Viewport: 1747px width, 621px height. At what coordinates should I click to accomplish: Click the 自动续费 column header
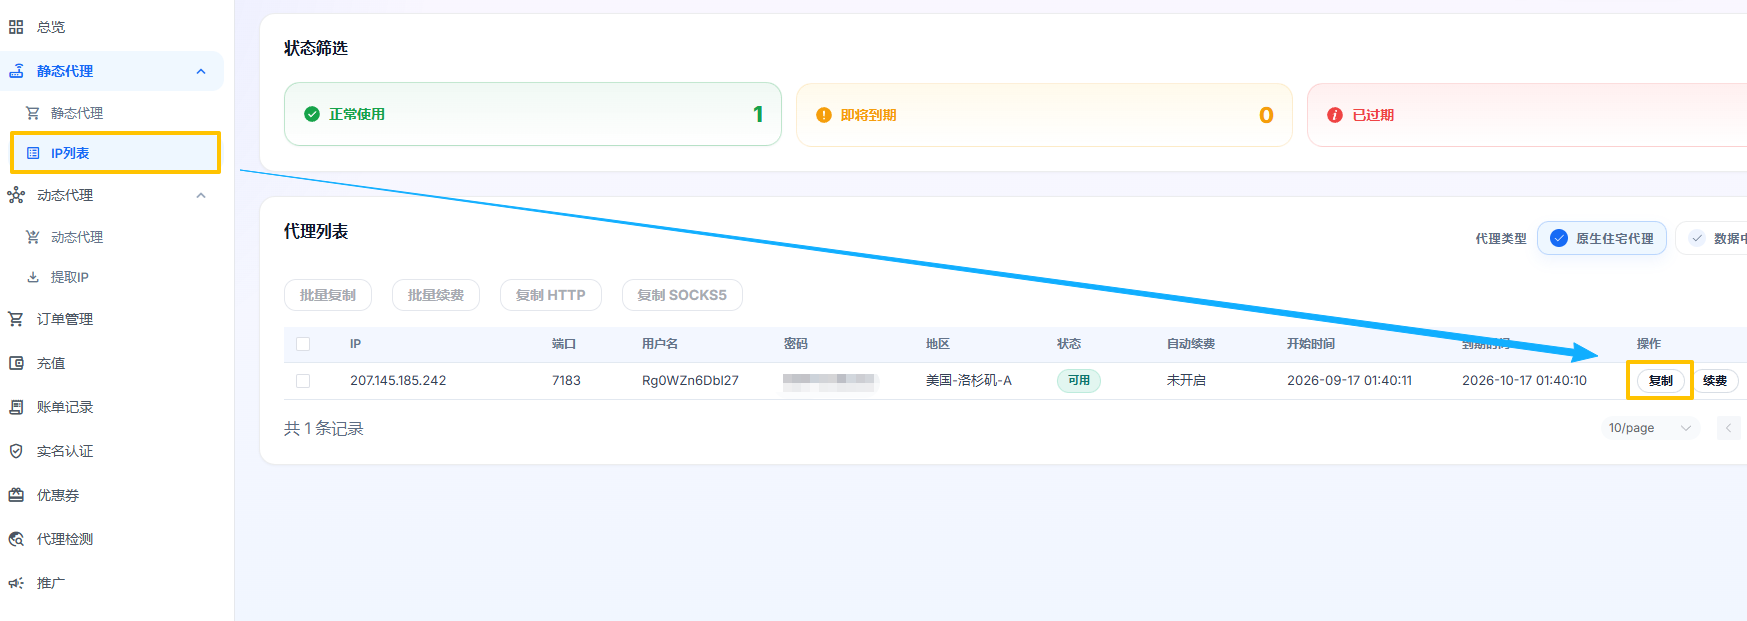(1191, 344)
